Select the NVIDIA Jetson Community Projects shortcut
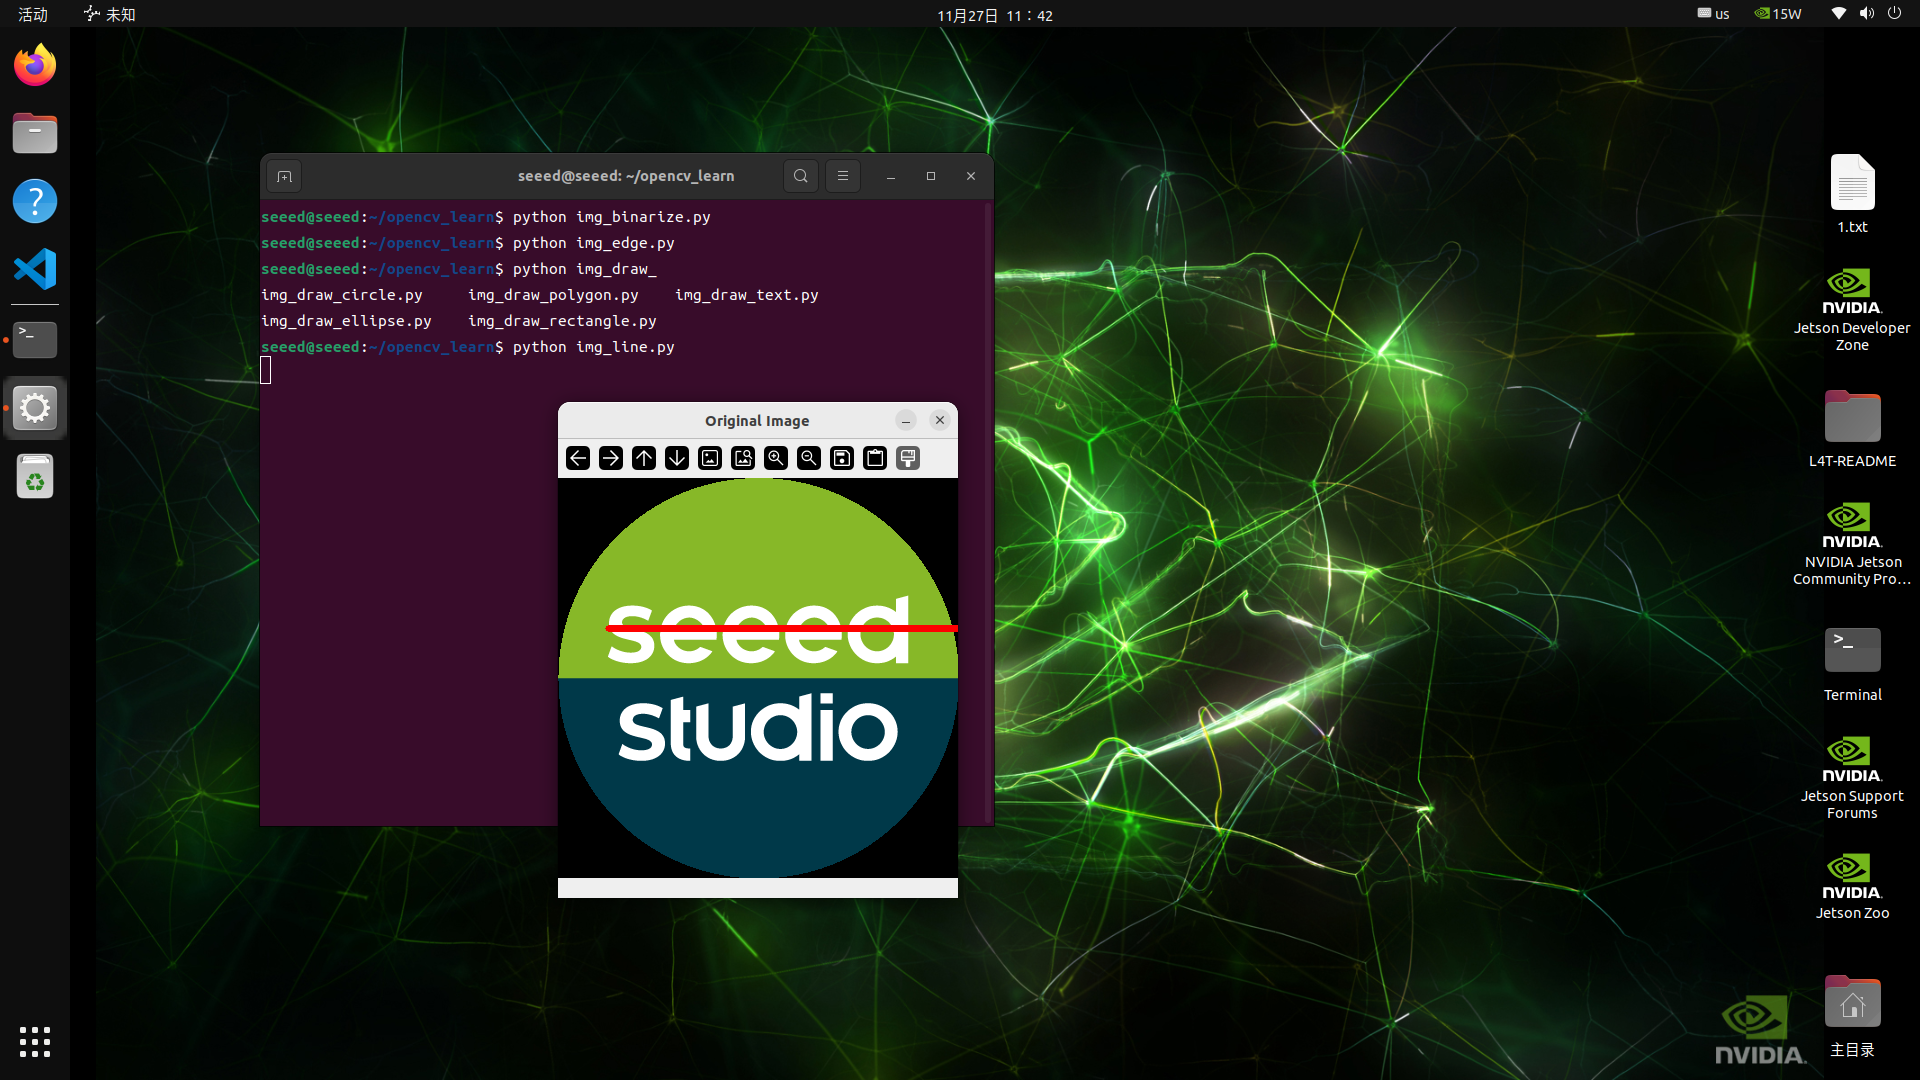This screenshot has width=1920, height=1080. 1852,544
